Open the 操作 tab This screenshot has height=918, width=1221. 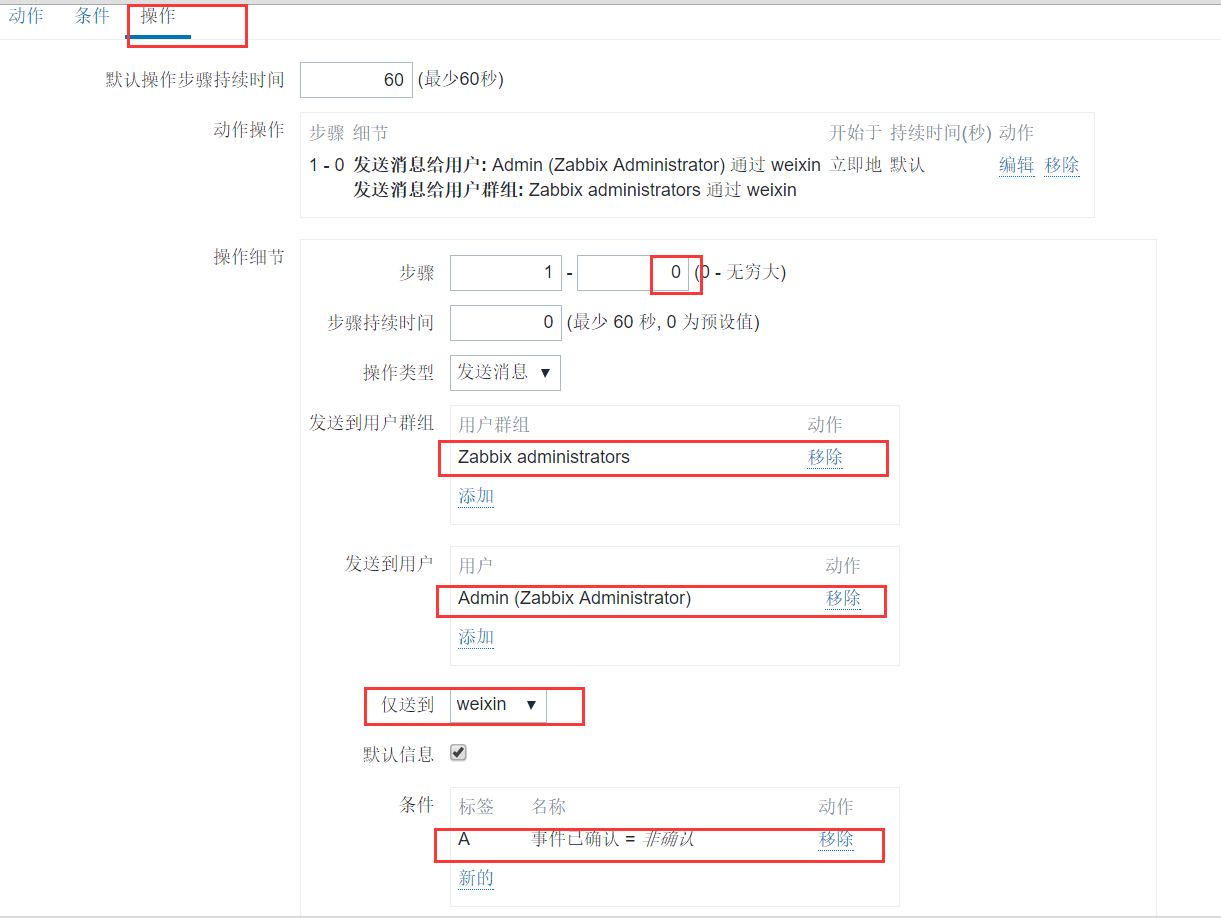tap(158, 16)
